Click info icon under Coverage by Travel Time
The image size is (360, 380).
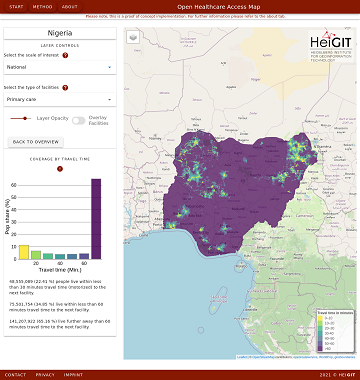60,169
